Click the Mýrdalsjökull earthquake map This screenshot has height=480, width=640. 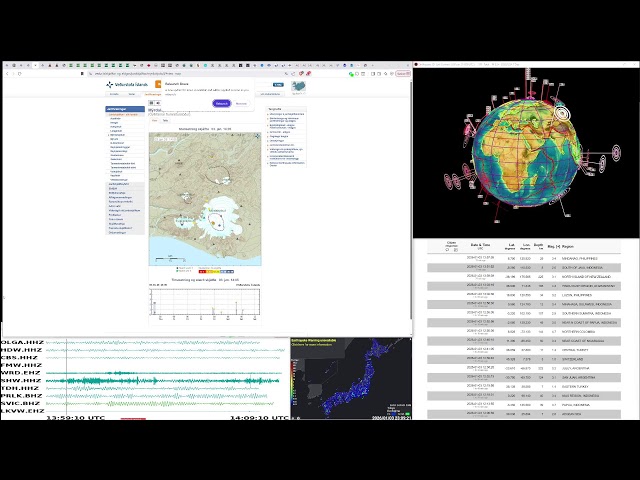[205, 199]
